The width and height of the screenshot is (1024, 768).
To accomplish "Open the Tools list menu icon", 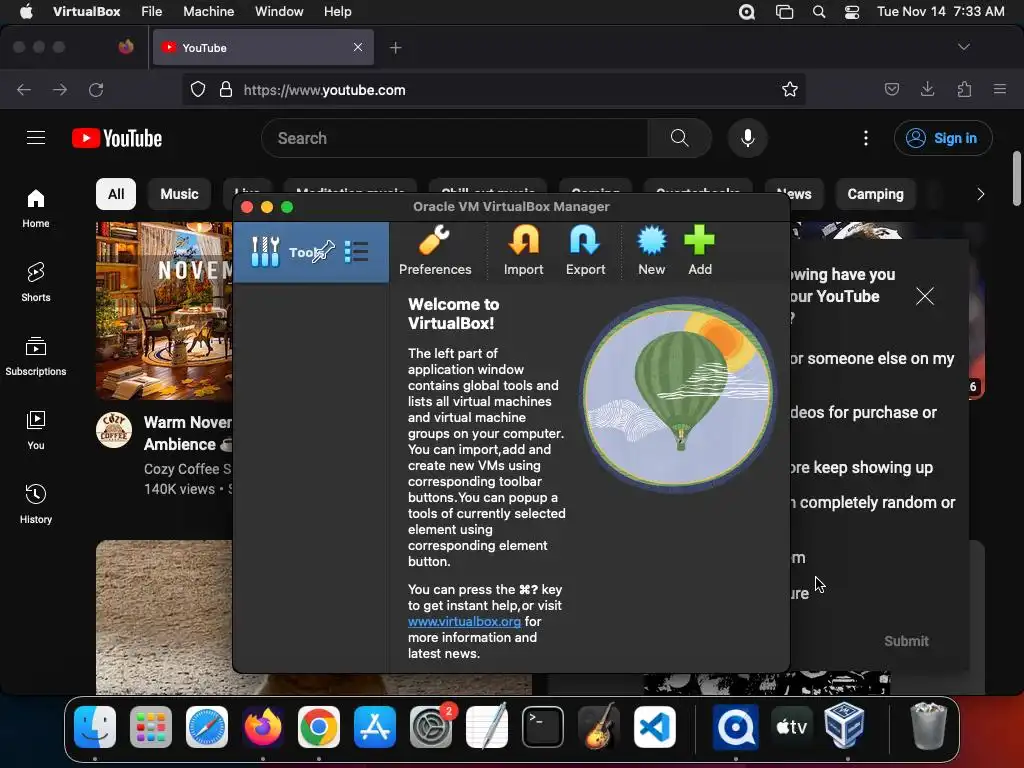I will [x=357, y=251].
